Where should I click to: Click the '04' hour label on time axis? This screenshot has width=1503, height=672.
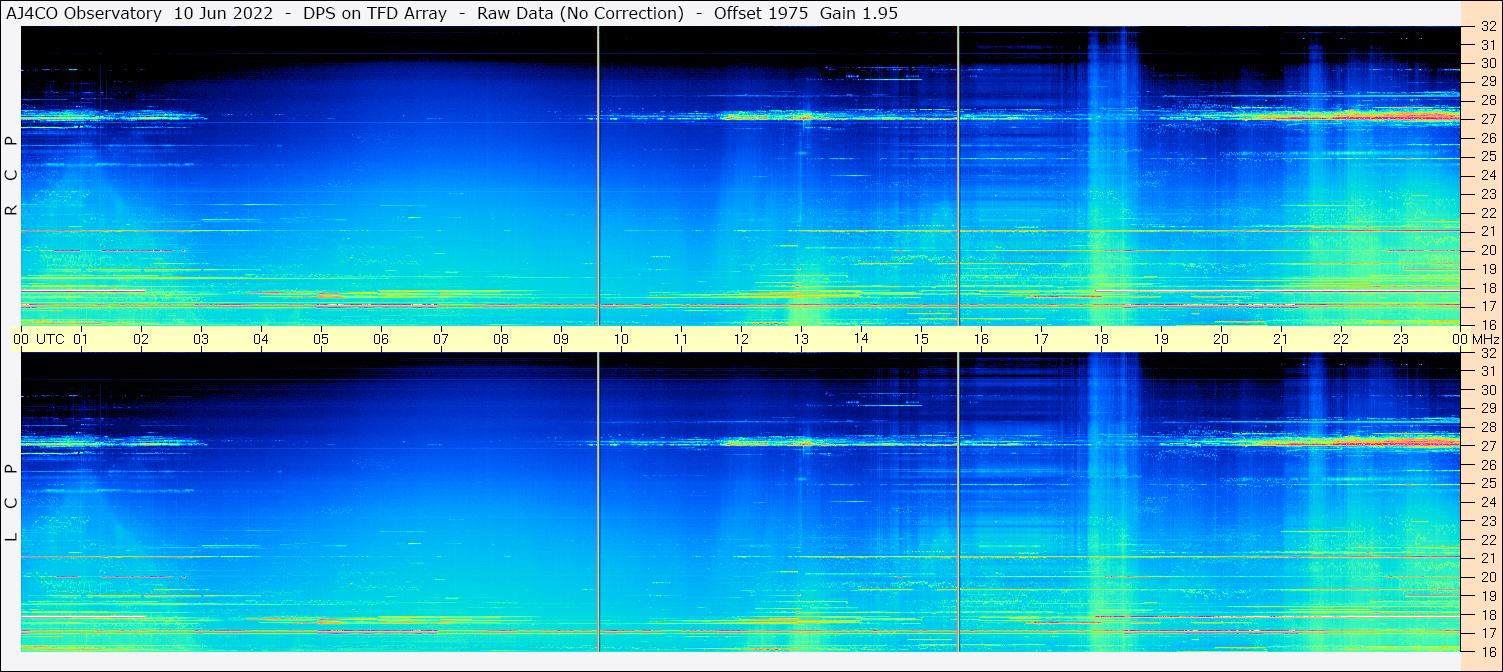click(261, 339)
